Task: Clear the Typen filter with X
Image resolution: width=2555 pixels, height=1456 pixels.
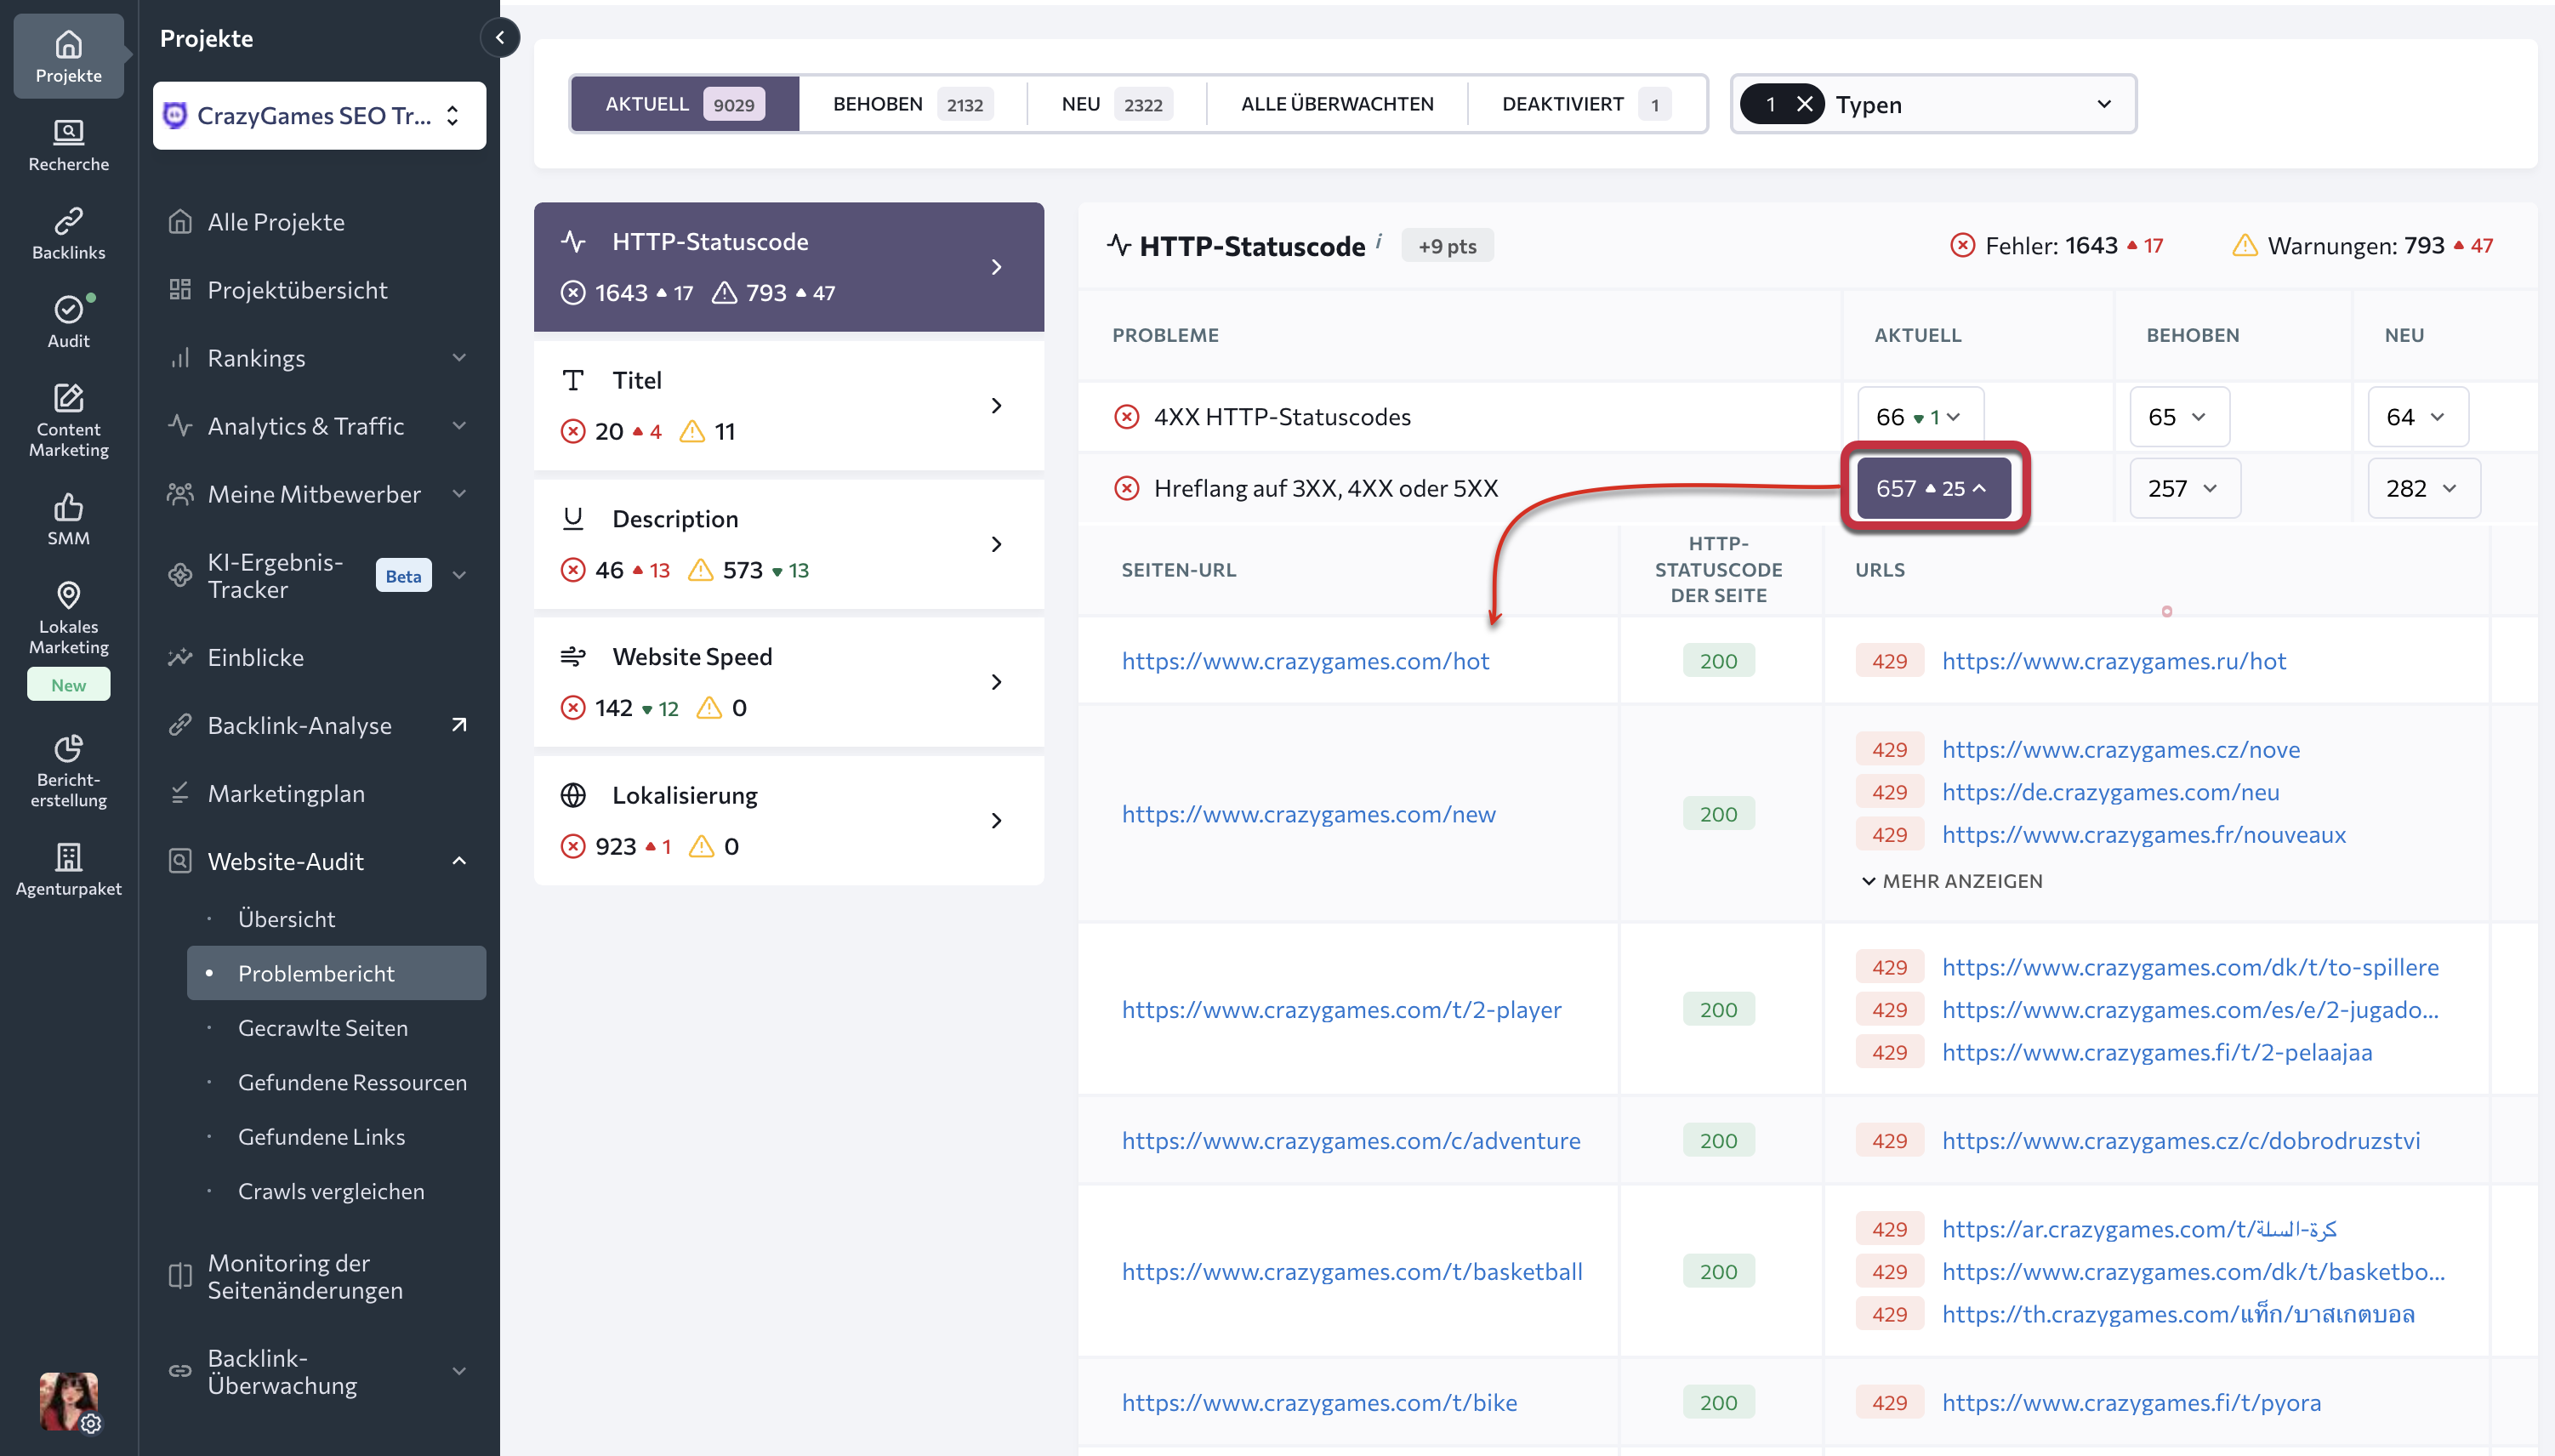Action: [1804, 104]
